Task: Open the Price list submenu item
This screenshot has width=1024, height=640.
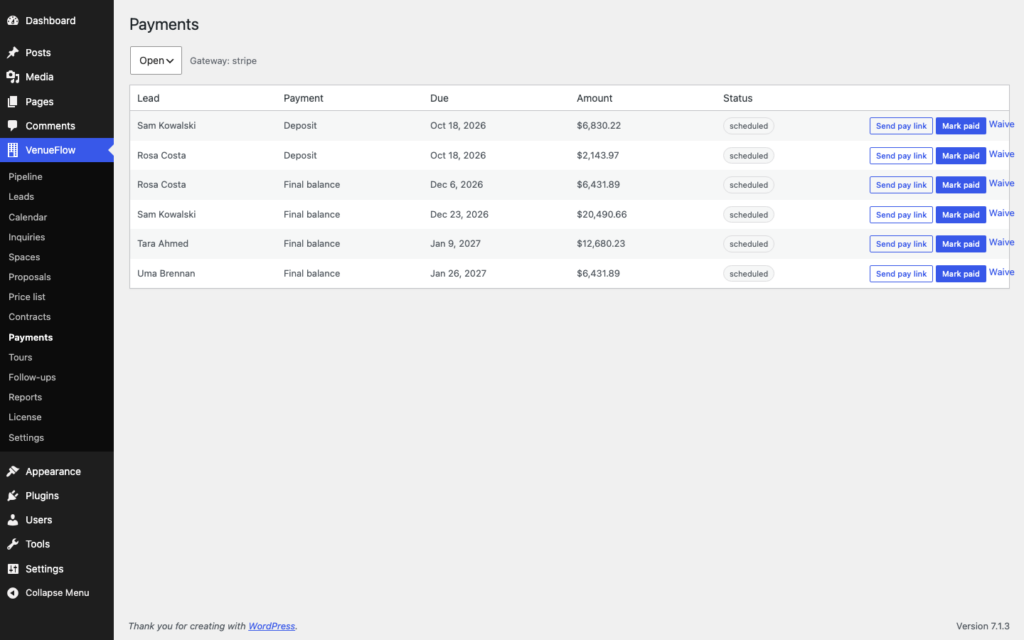Action: [x=27, y=296]
